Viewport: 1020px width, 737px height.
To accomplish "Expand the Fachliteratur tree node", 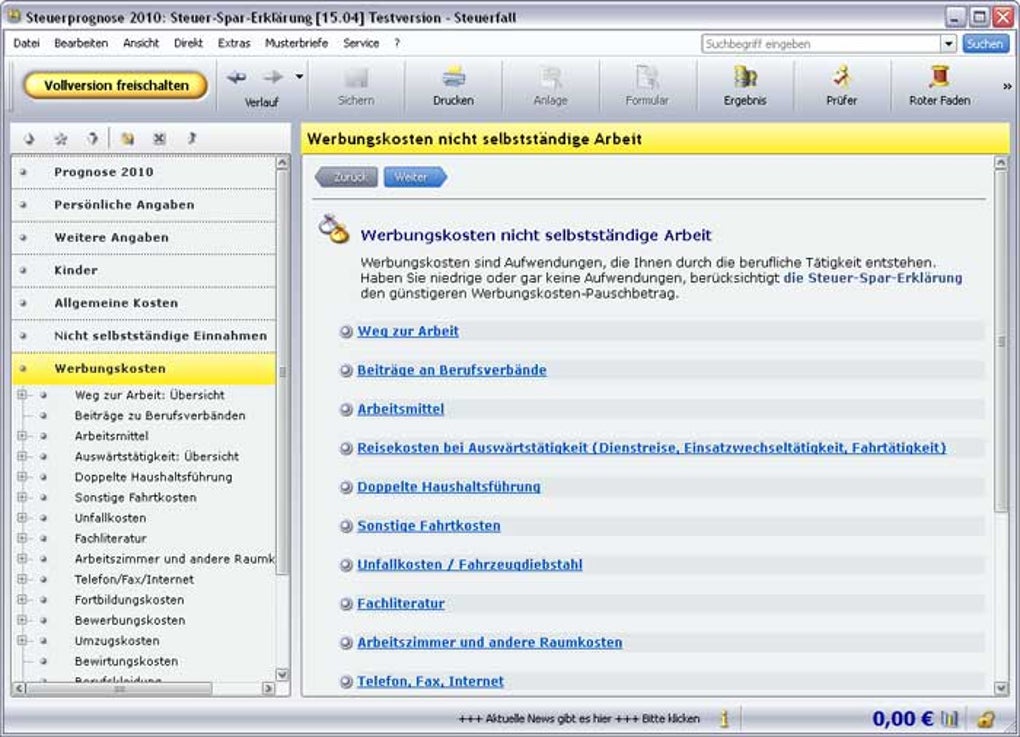I will 22,538.
